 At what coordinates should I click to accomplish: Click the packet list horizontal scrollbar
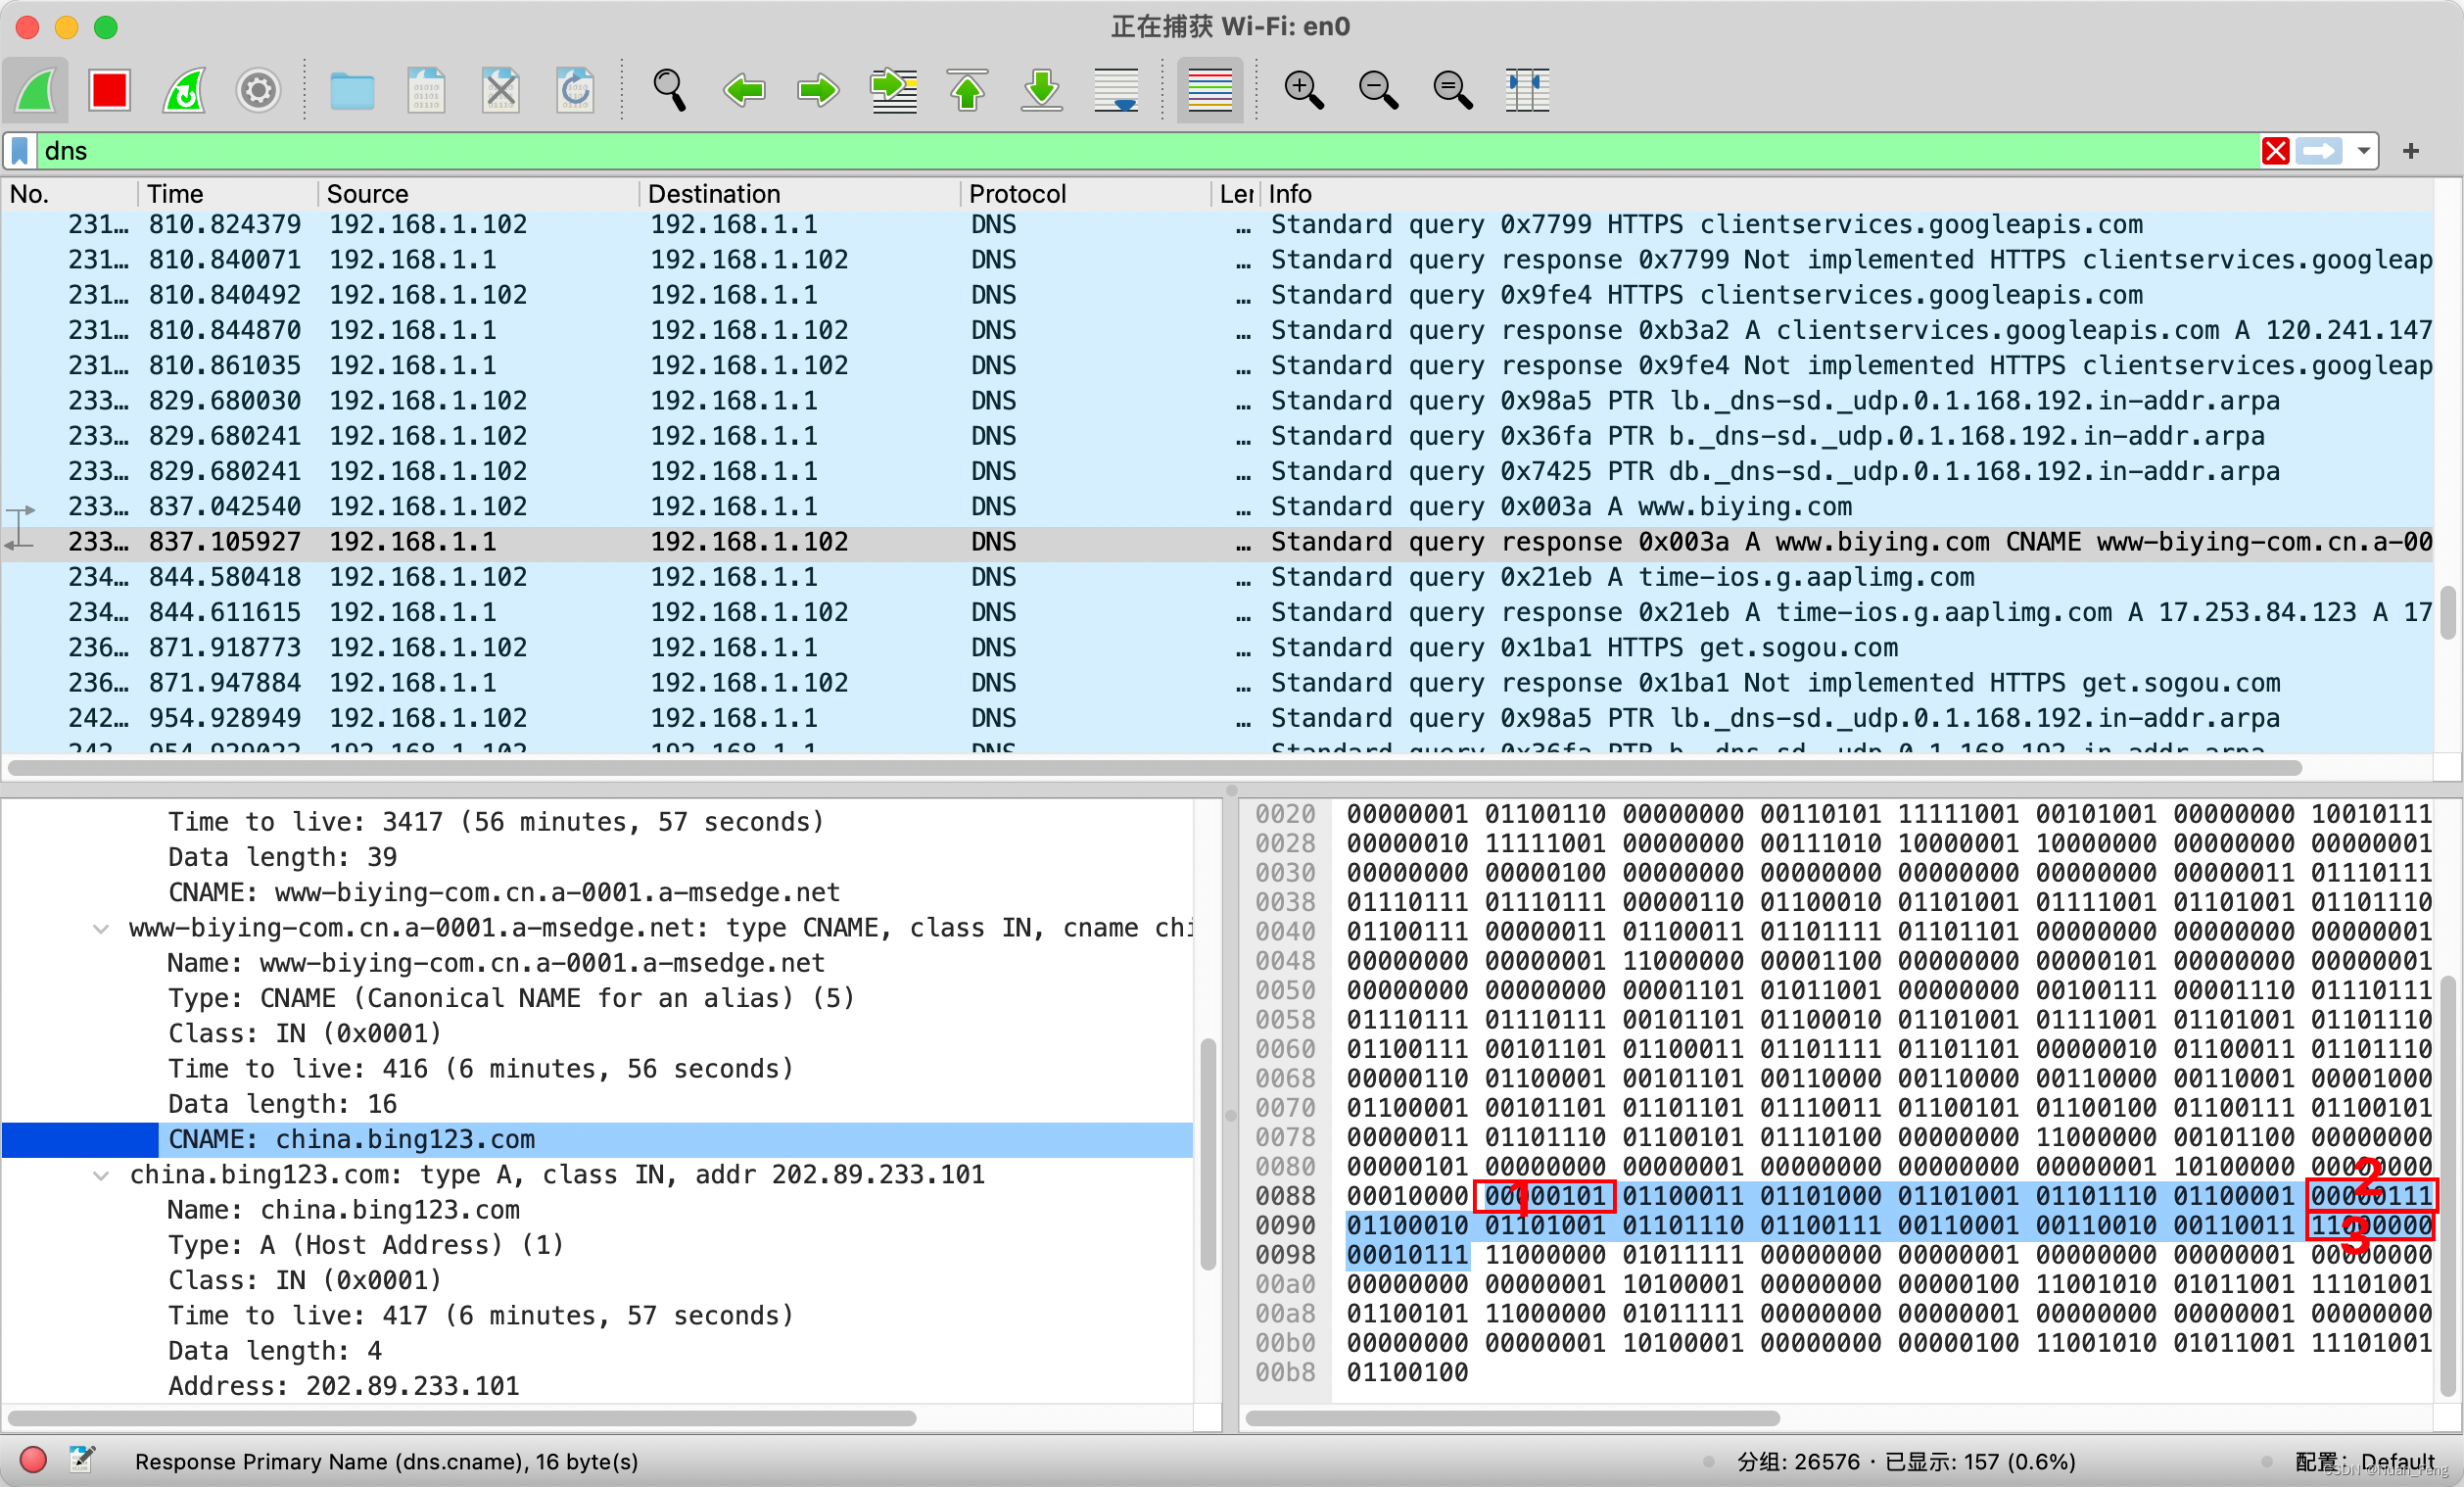[1150, 768]
